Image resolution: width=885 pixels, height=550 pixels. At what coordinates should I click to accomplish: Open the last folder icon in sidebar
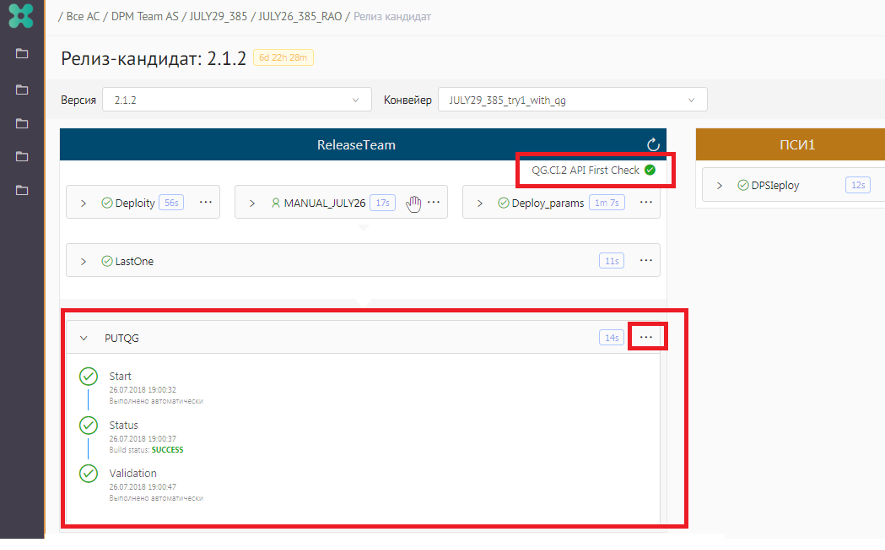[22, 190]
